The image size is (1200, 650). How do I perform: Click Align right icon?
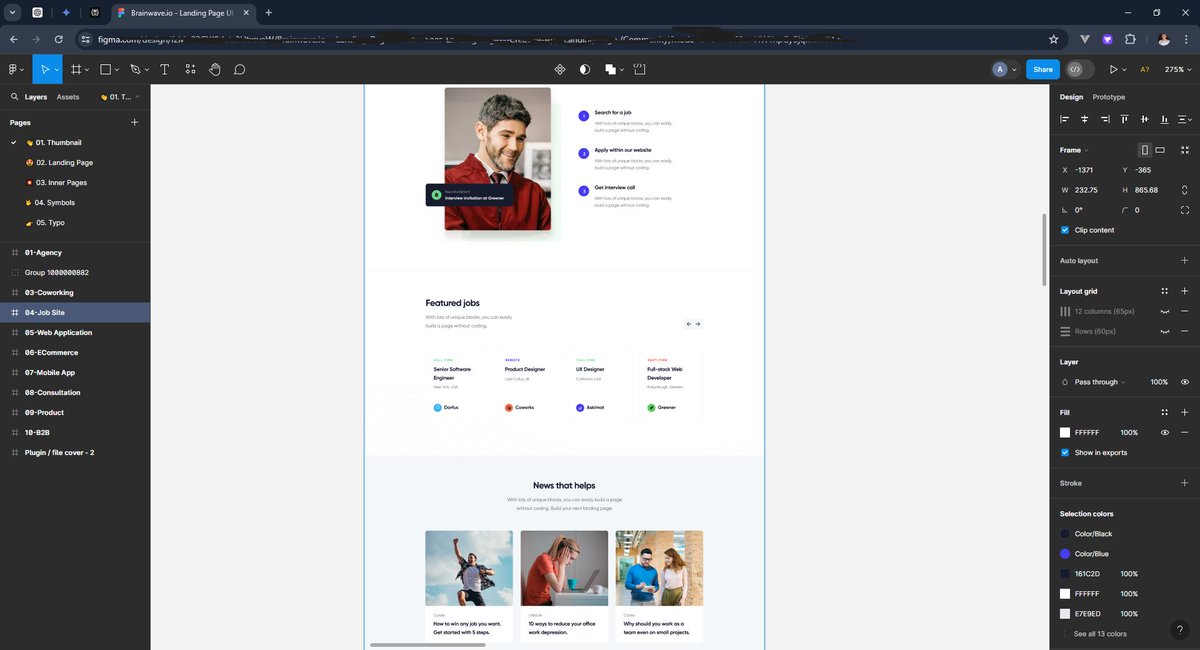point(1105,119)
